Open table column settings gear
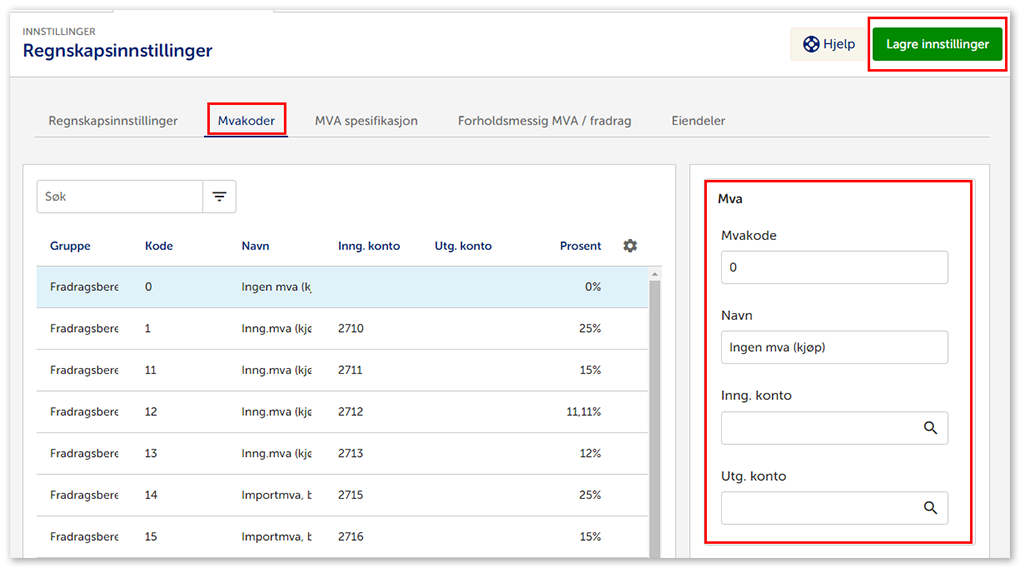1020x568 pixels. [x=630, y=246]
